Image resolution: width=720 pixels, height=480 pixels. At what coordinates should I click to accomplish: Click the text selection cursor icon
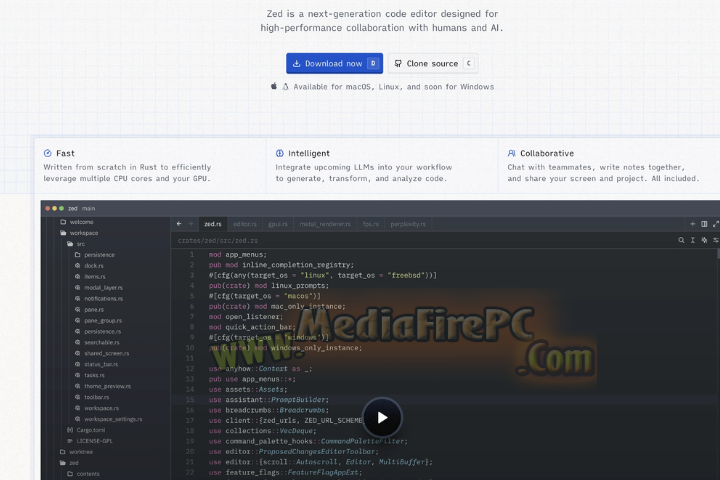(x=692, y=240)
